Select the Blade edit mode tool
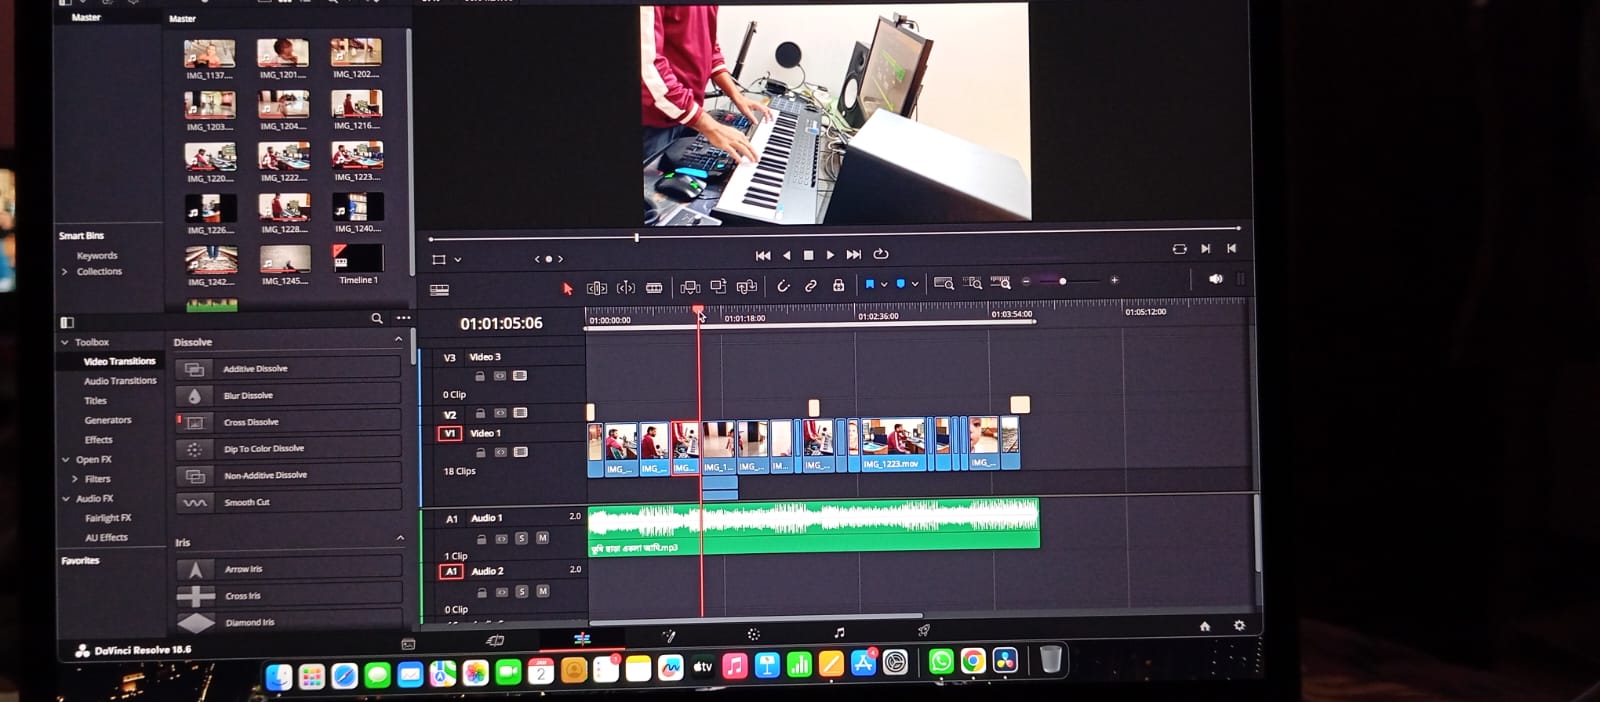Viewport: 1600px width, 702px height. click(x=654, y=288)
